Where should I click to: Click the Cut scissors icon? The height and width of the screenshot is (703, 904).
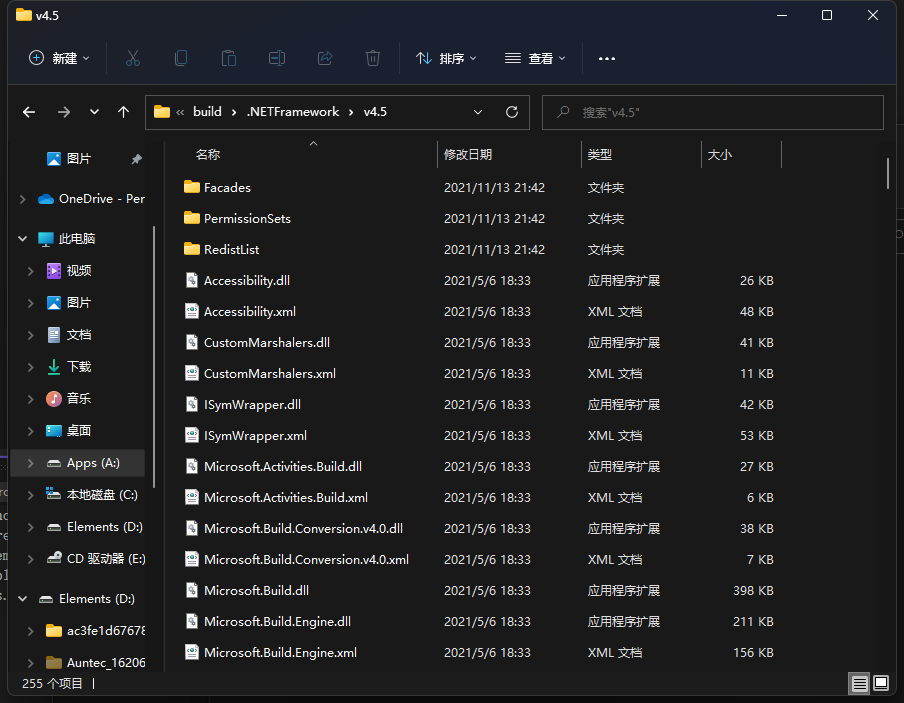pos(133,58)
